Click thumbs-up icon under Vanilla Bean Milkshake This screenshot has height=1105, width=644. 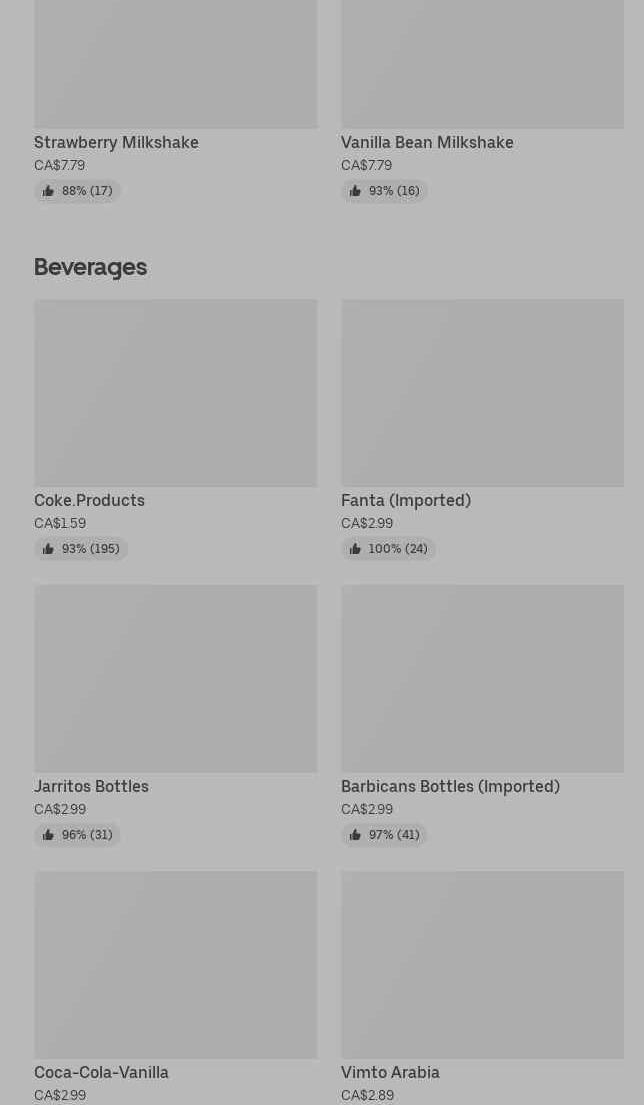[355, 191]
